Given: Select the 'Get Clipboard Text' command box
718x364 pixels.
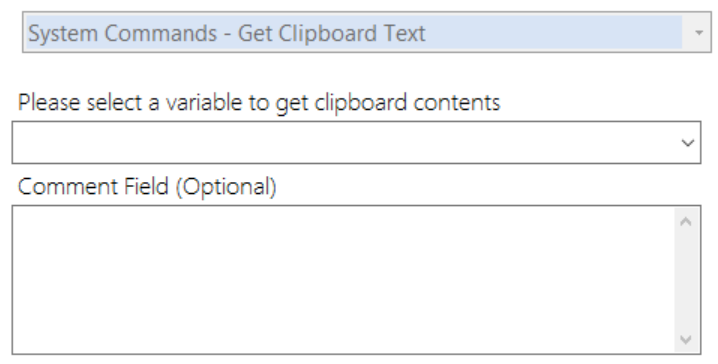Looking at the screenshot, I should pos(367,33).
